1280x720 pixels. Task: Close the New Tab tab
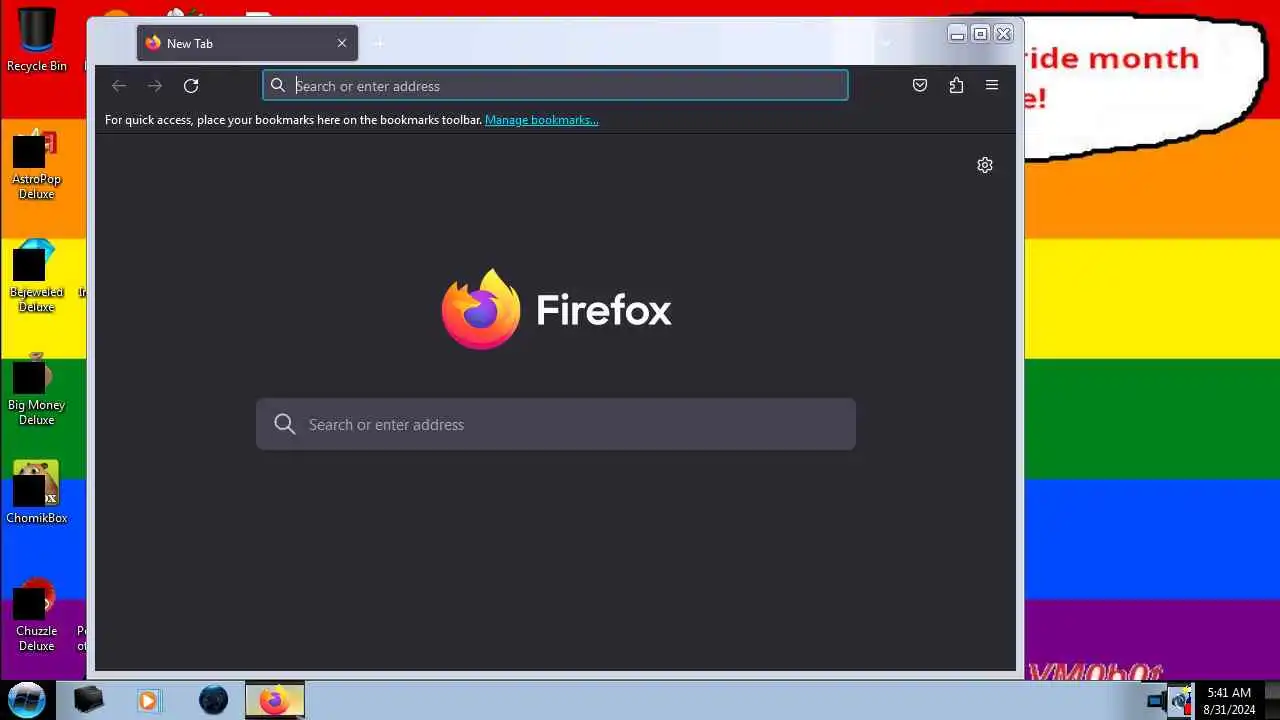pos(342,43)
